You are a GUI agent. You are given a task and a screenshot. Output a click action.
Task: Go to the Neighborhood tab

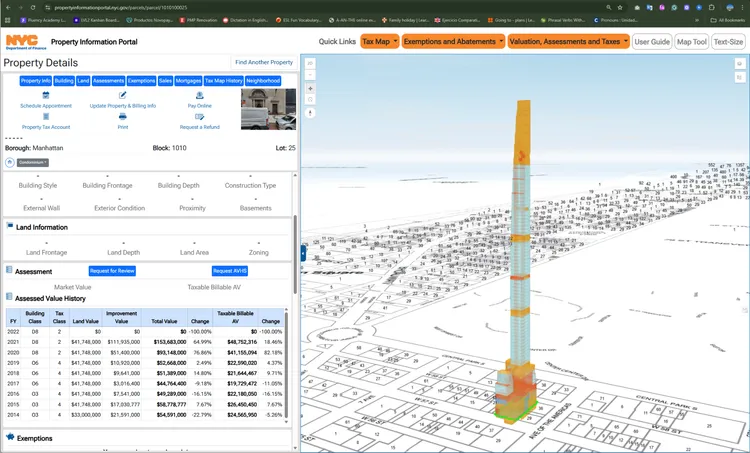click(263, 80)
